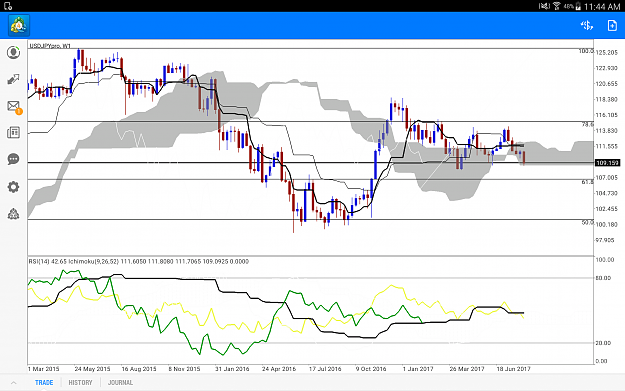Tap the 20.00 RSI level label

tap(603, 343)
